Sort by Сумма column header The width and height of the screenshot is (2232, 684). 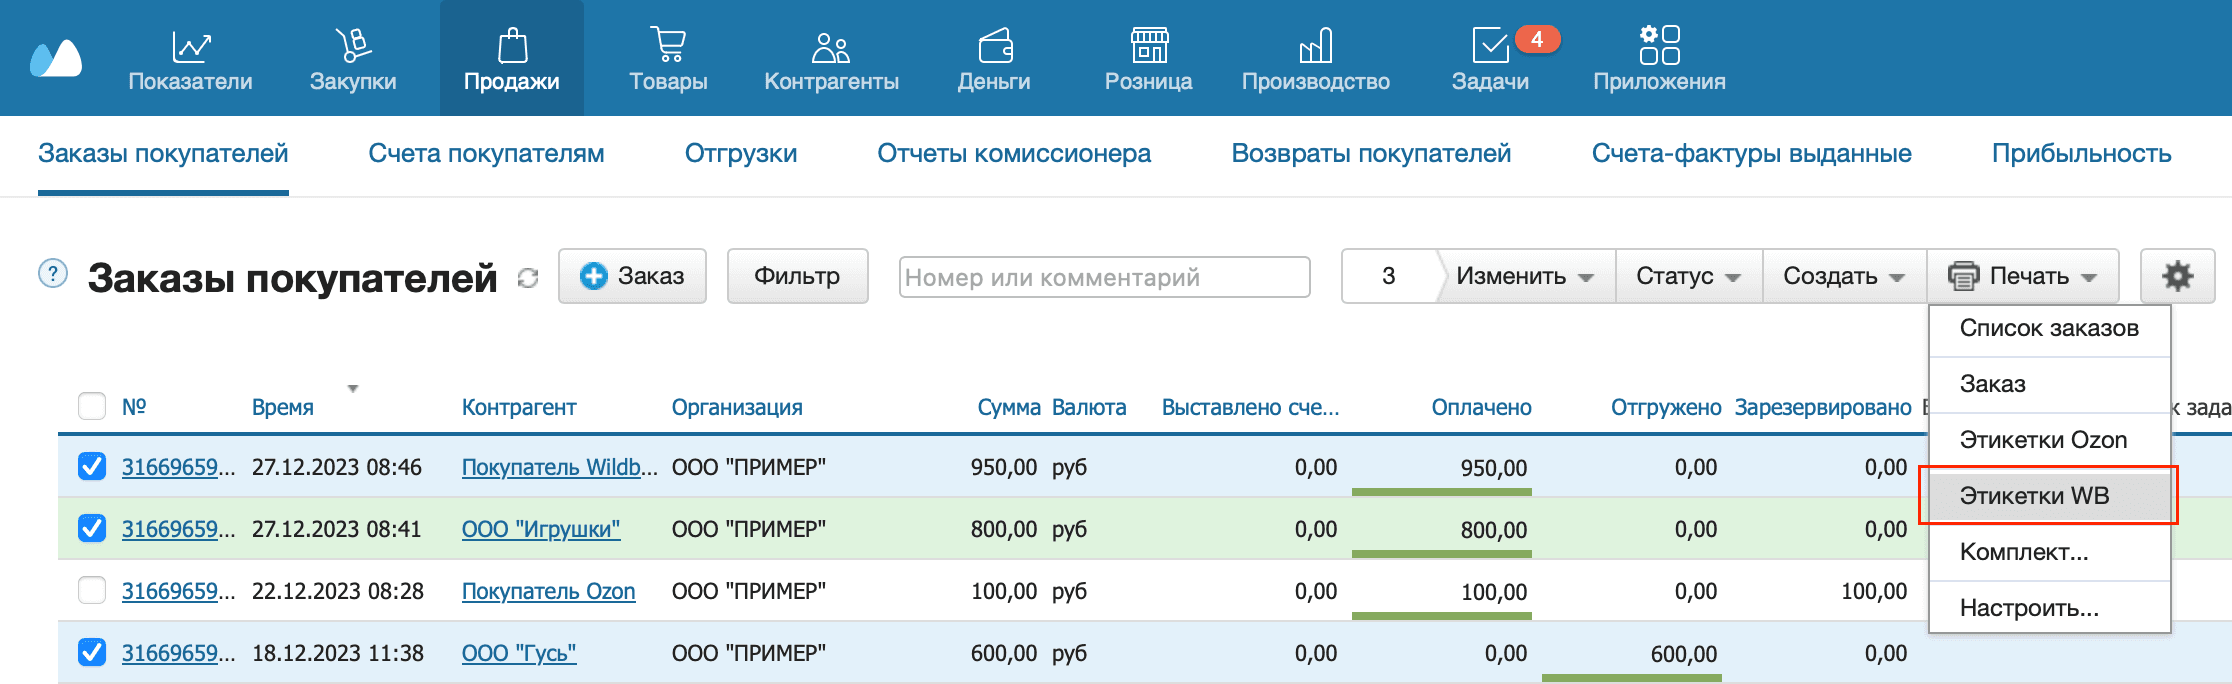(x=1009, y=407)
